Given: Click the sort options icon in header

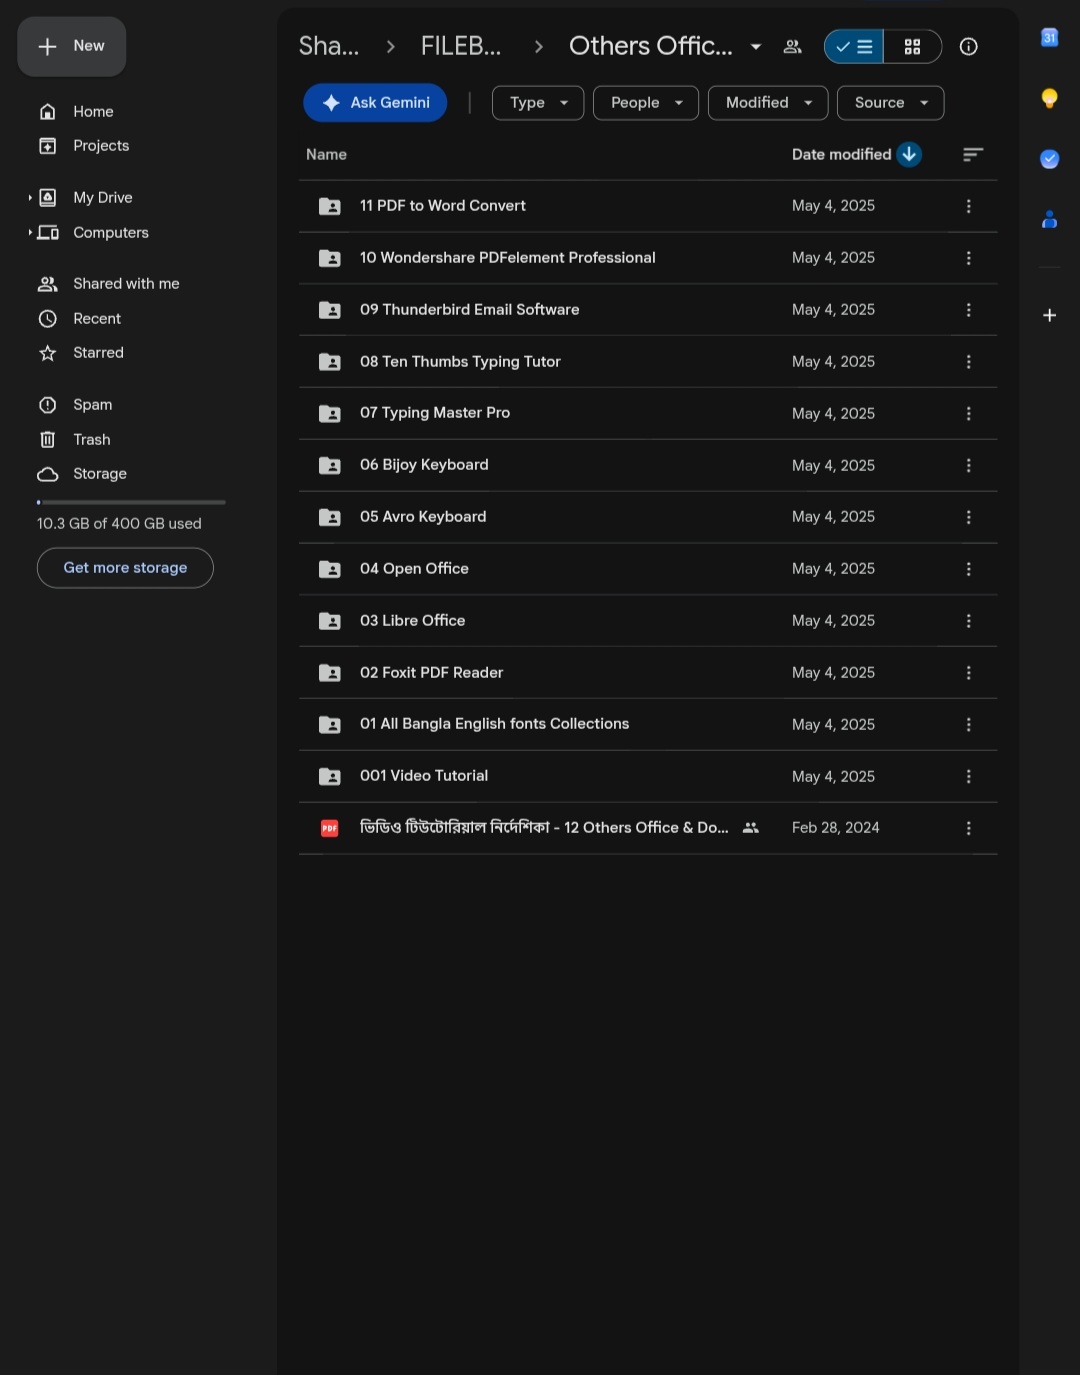Looking at the screenshot, I should pyautogui.click(x=973, y=154).
